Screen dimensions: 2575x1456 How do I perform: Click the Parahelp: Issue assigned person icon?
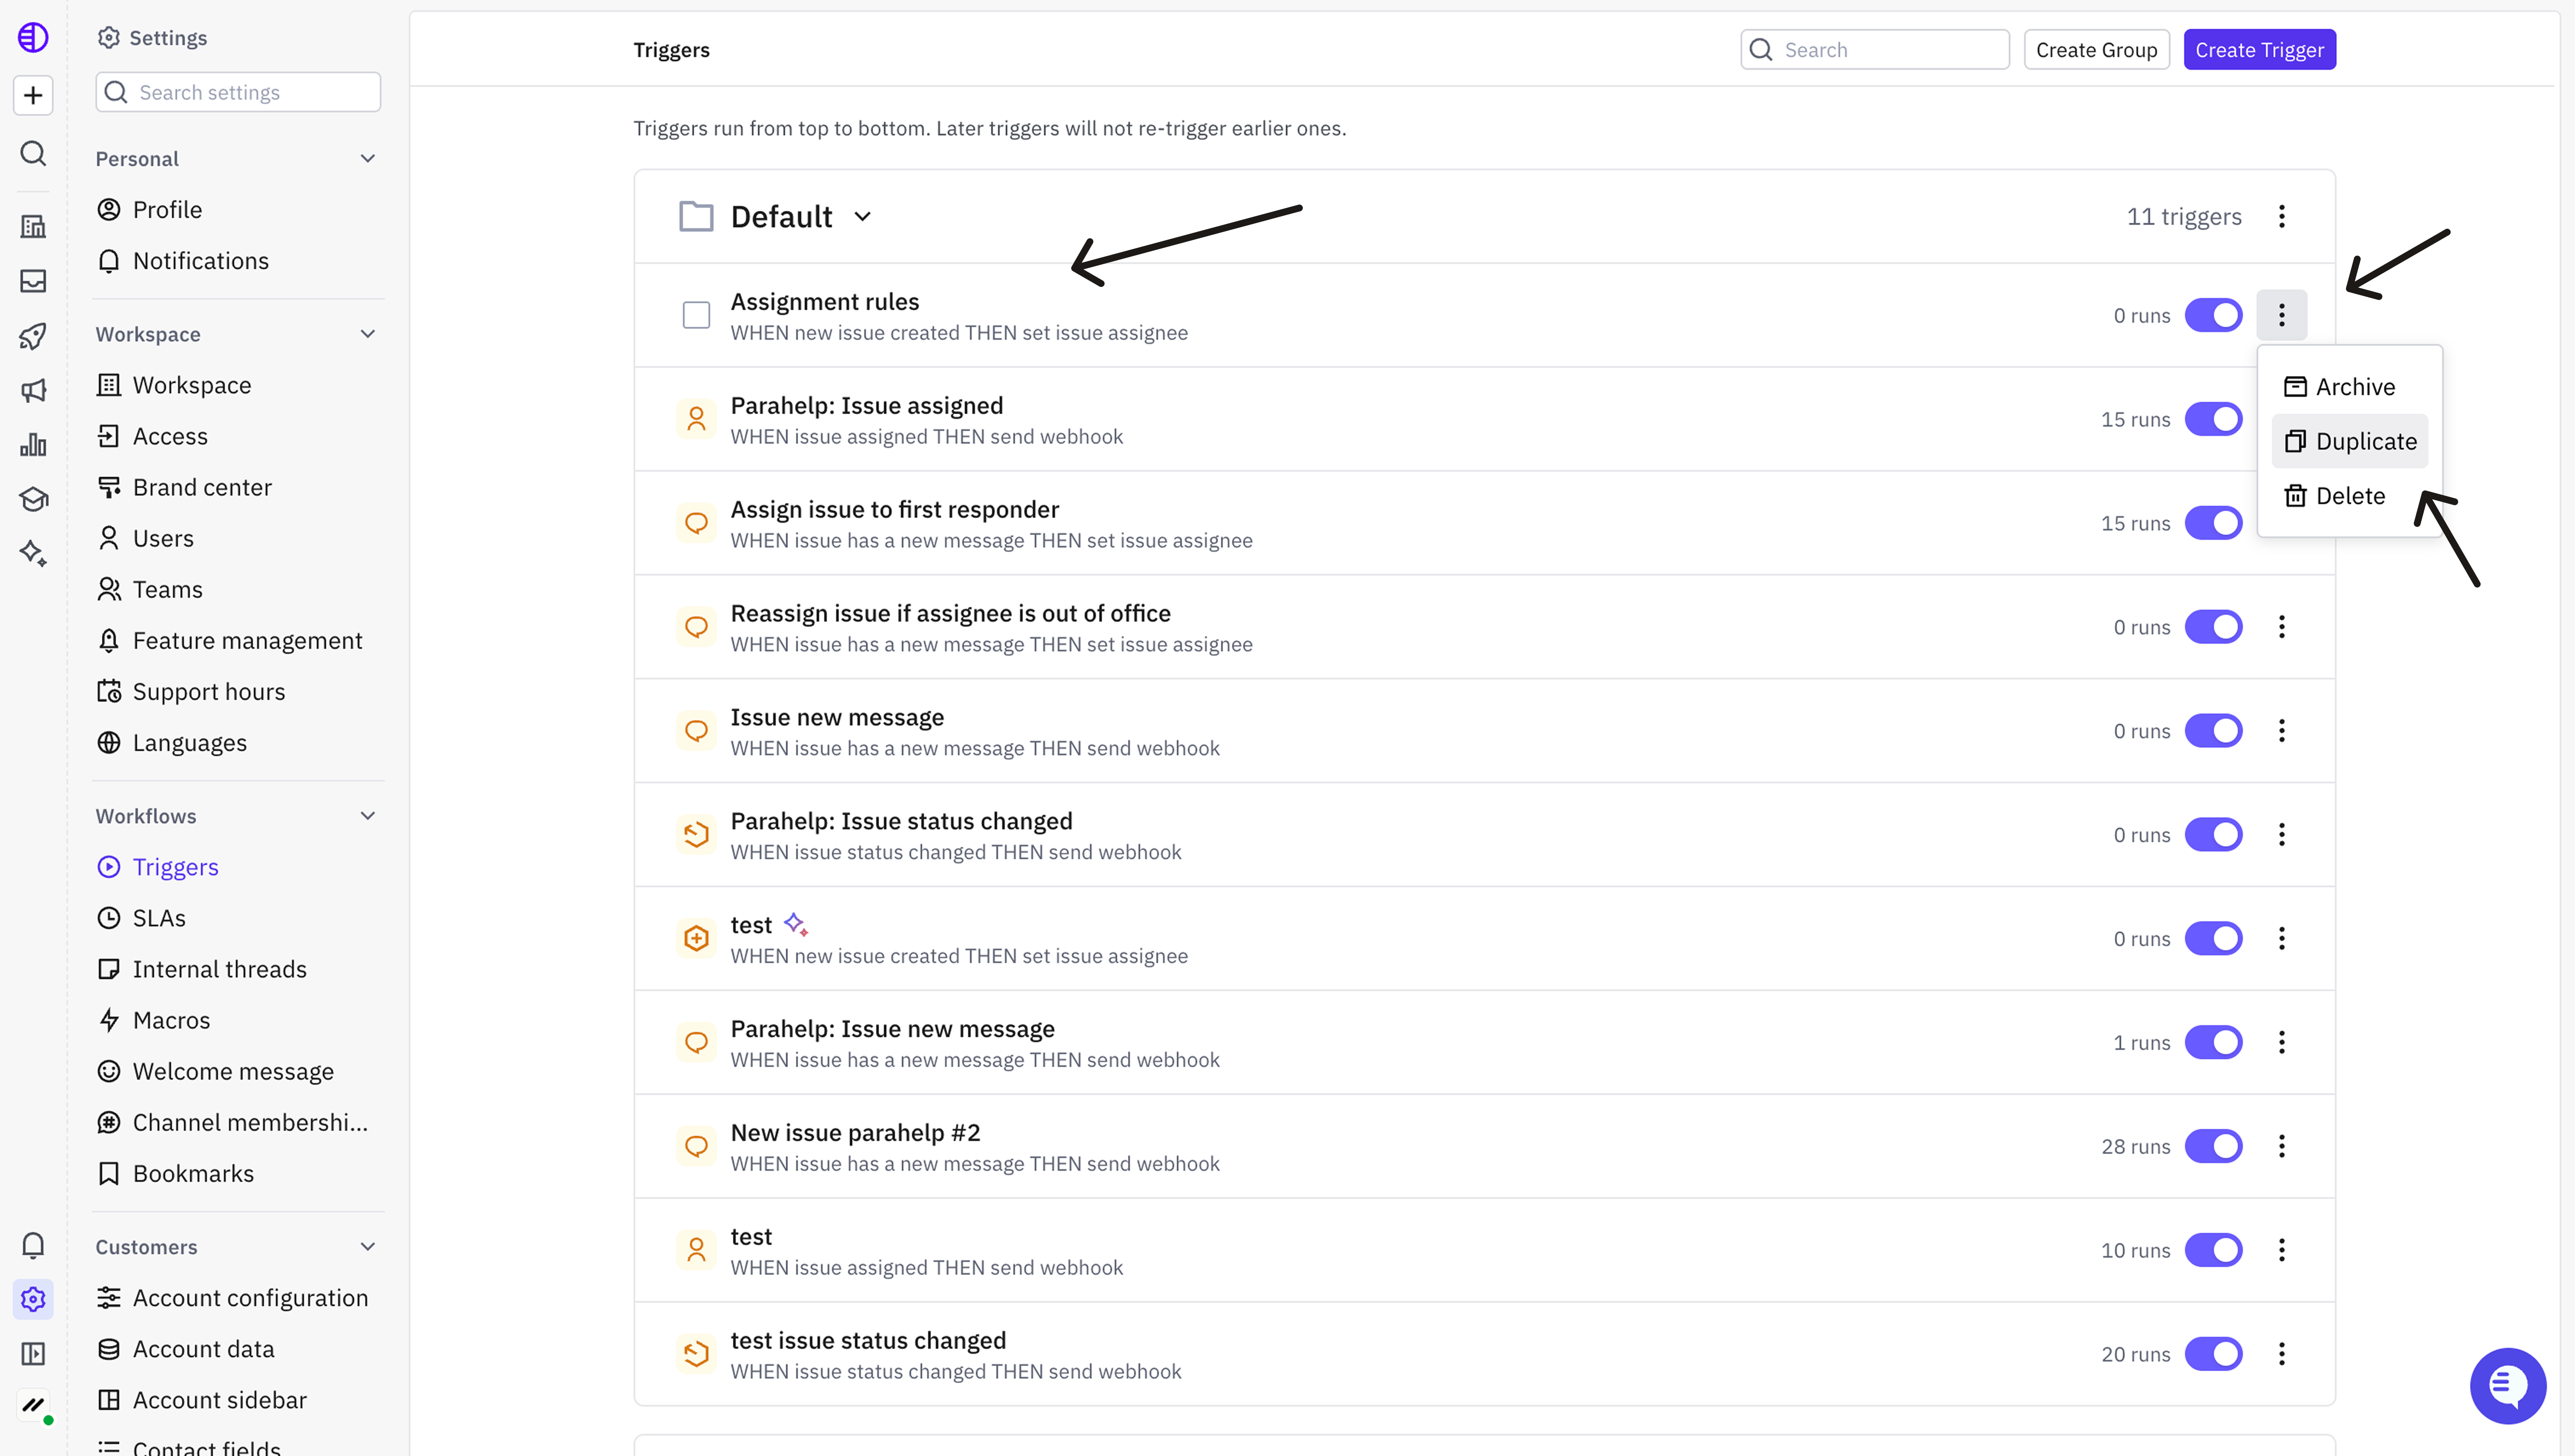pos(696,419)
